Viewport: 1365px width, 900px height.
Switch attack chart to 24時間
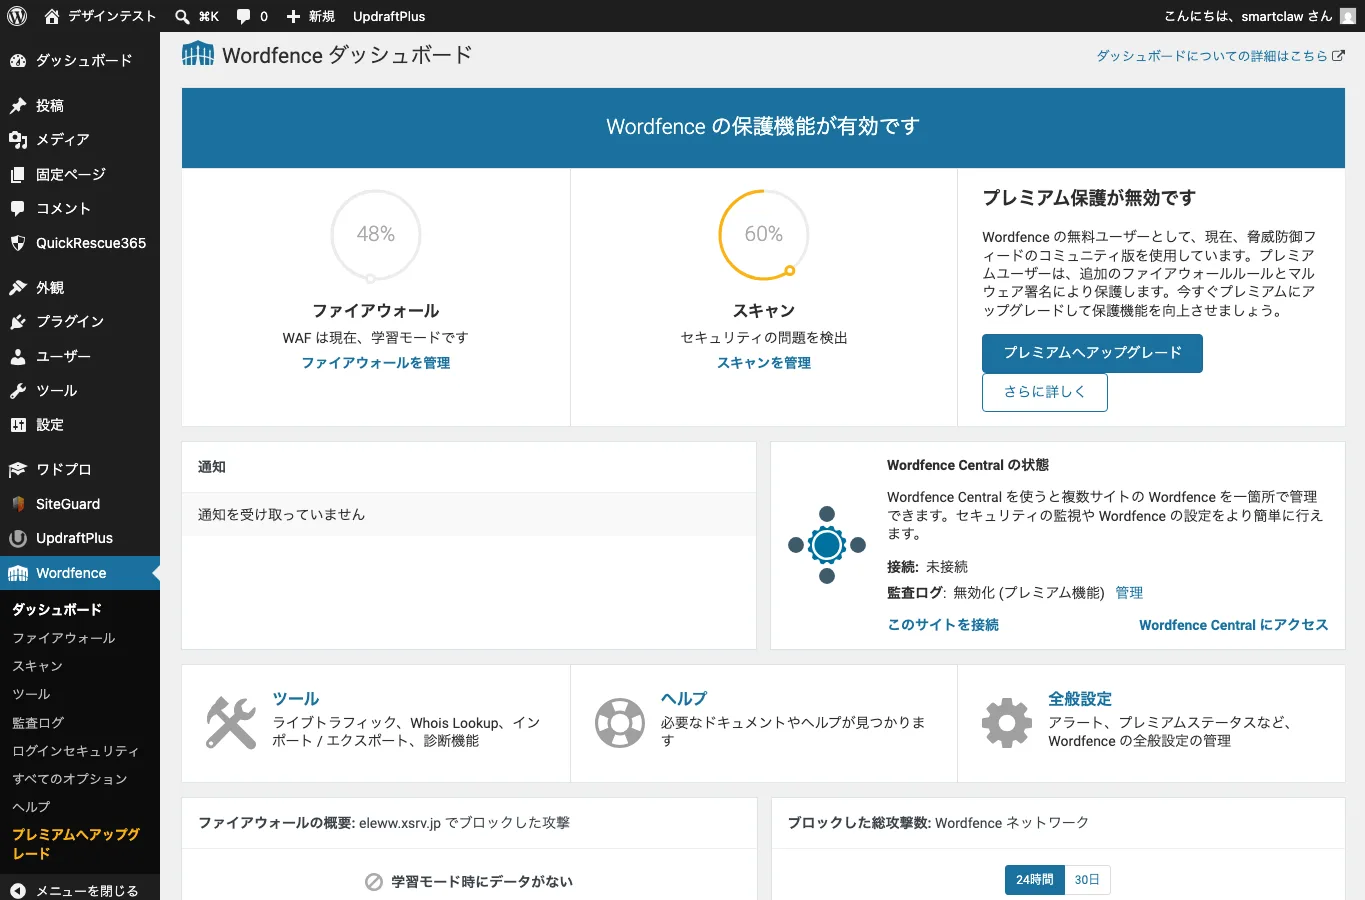point(1035,880)
